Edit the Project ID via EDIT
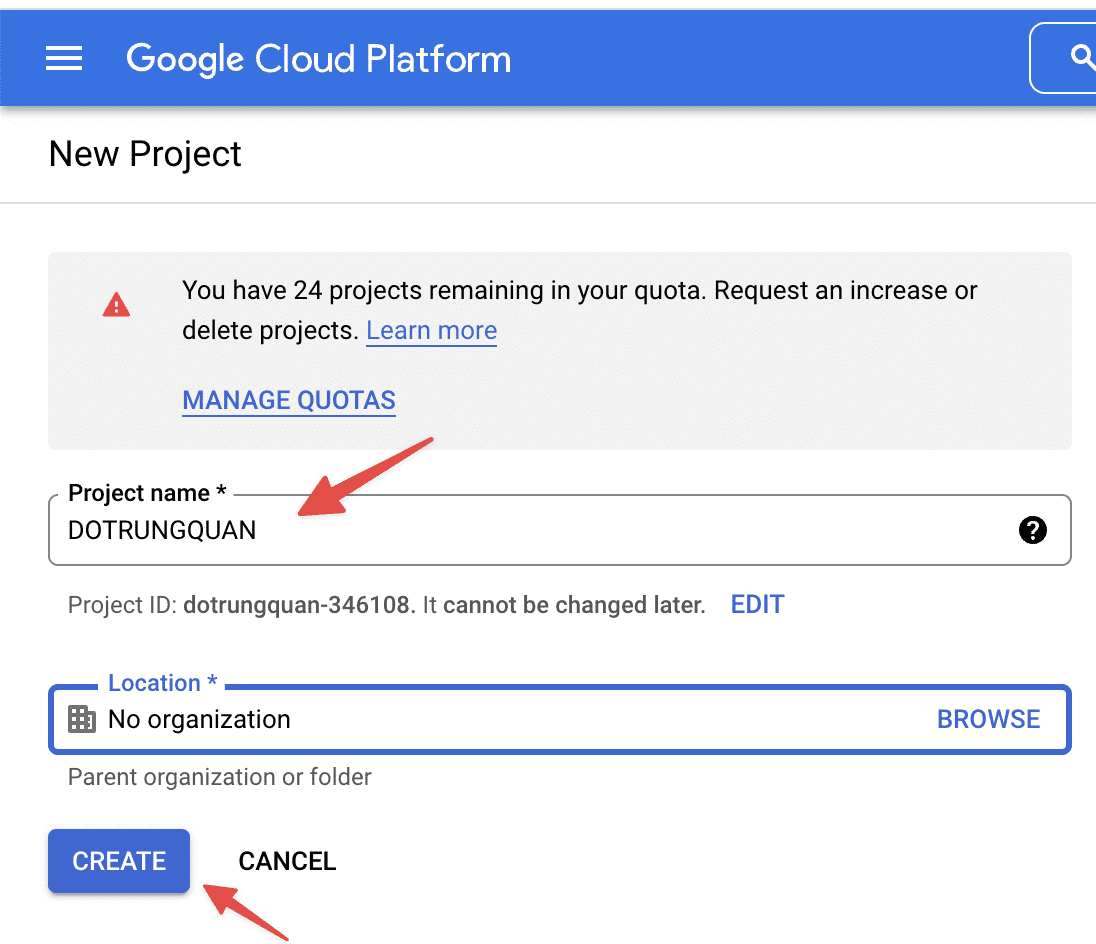Screen dimensions: 1096x944 (757, 604)
